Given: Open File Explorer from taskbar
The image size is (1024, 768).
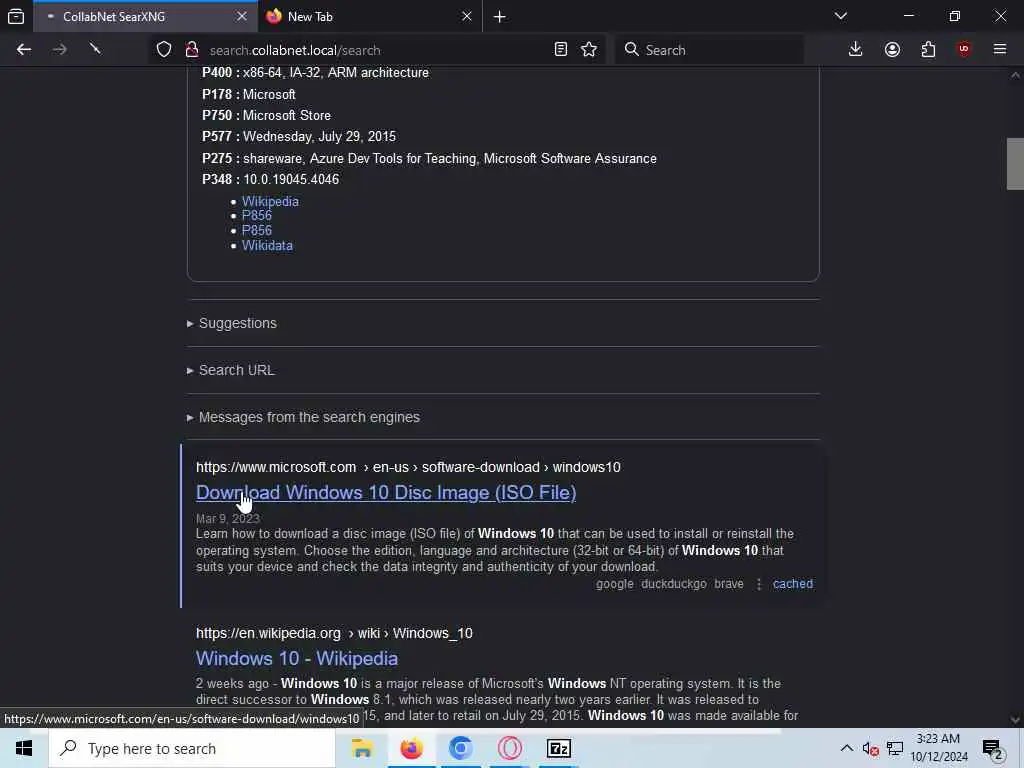Looking at the screenshot, I should coord(362,748).
